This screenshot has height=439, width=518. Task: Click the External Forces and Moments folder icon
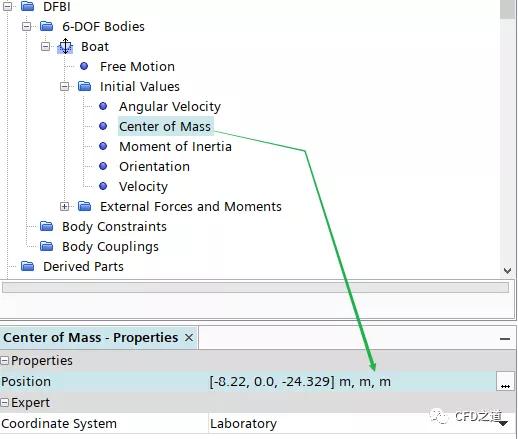(x=84, y=206)
